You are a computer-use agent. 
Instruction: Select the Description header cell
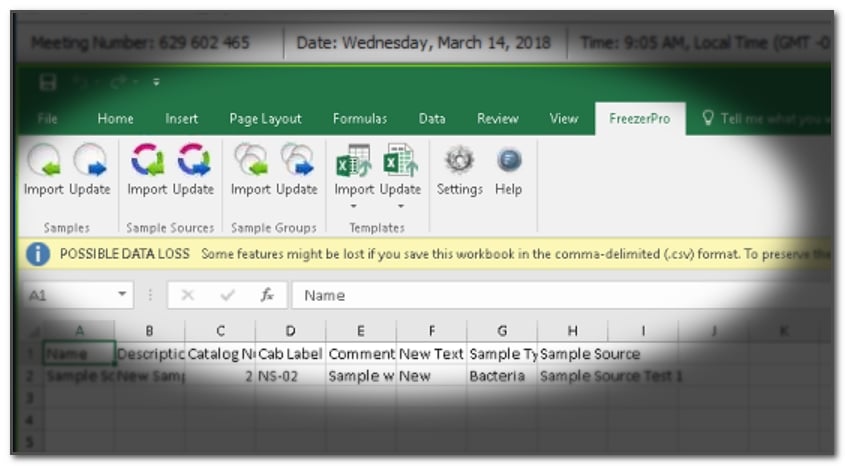coord(150,353)
